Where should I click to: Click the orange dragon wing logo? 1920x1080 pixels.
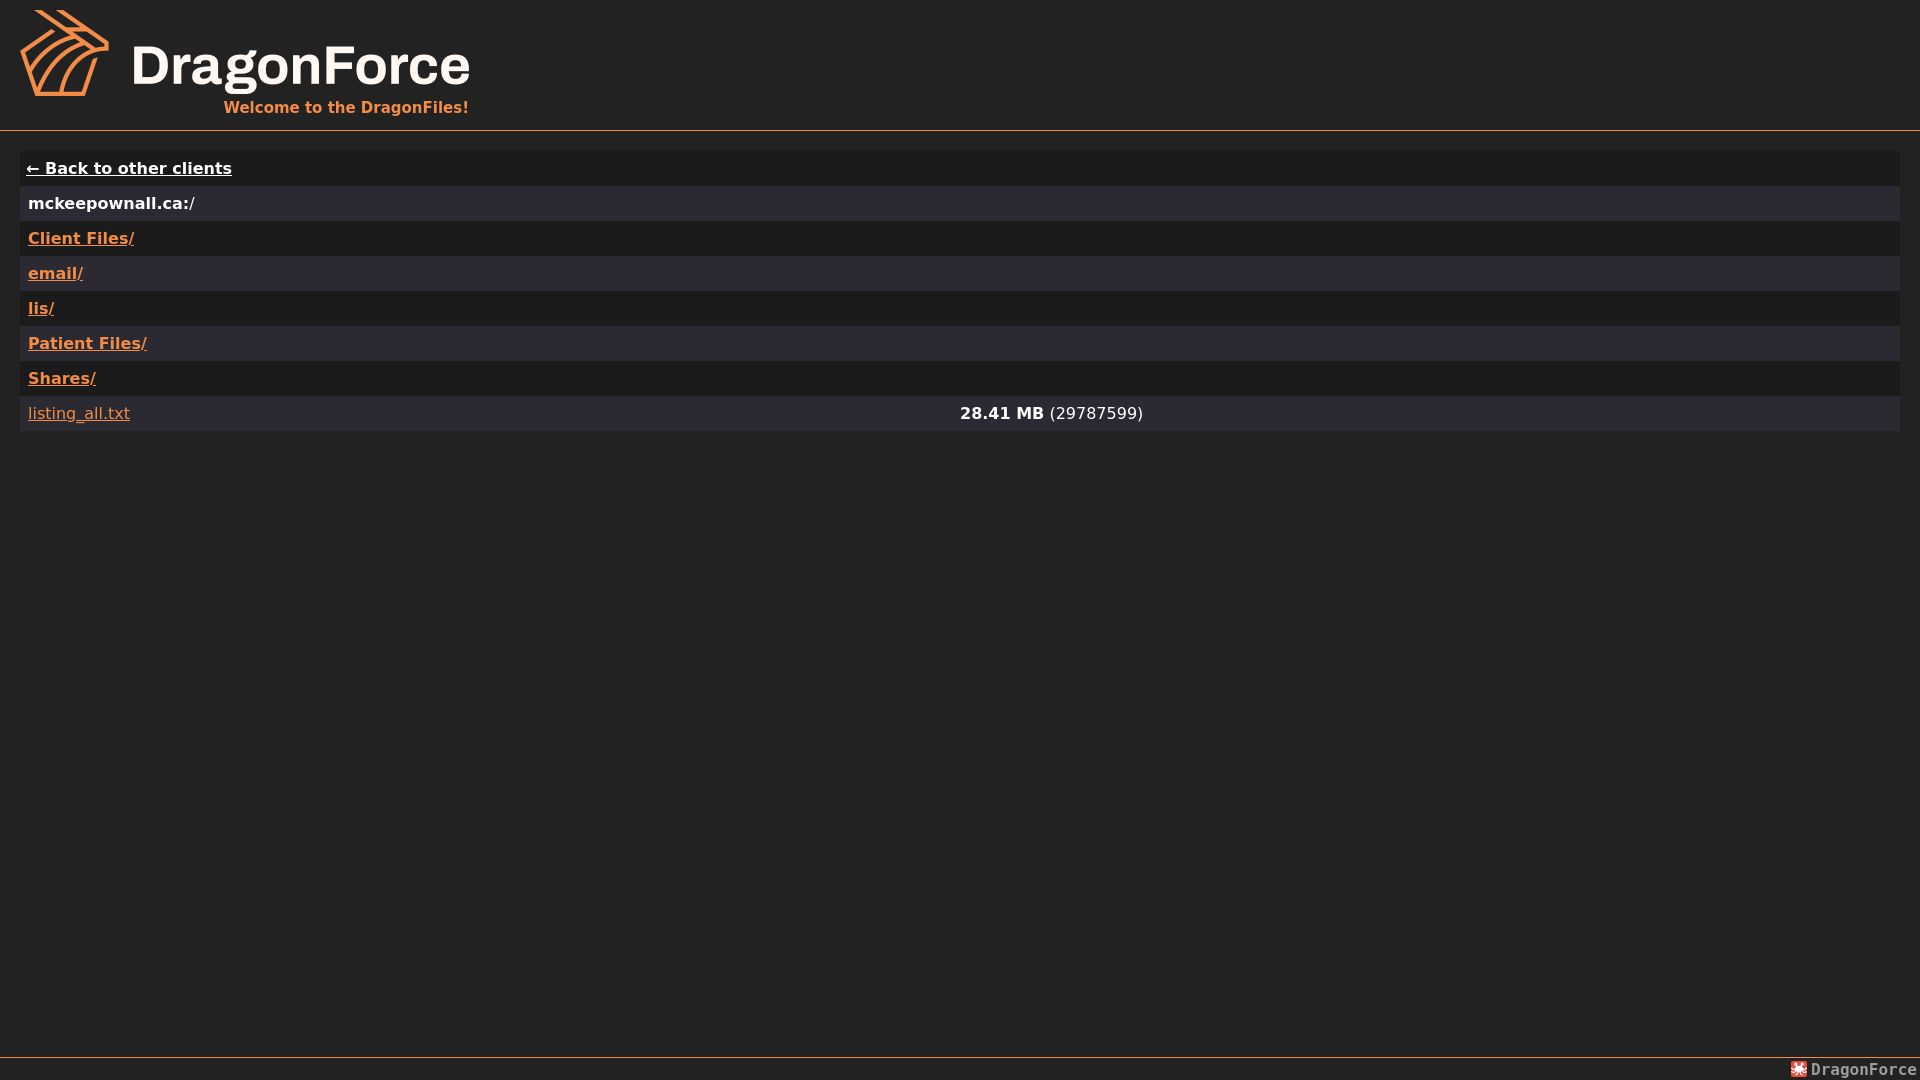point(65,53)
